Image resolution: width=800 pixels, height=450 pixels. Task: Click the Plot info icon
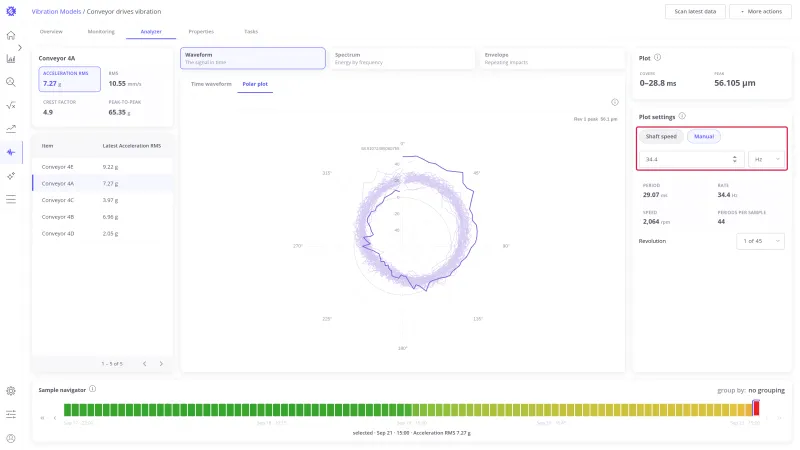point(657,58)
